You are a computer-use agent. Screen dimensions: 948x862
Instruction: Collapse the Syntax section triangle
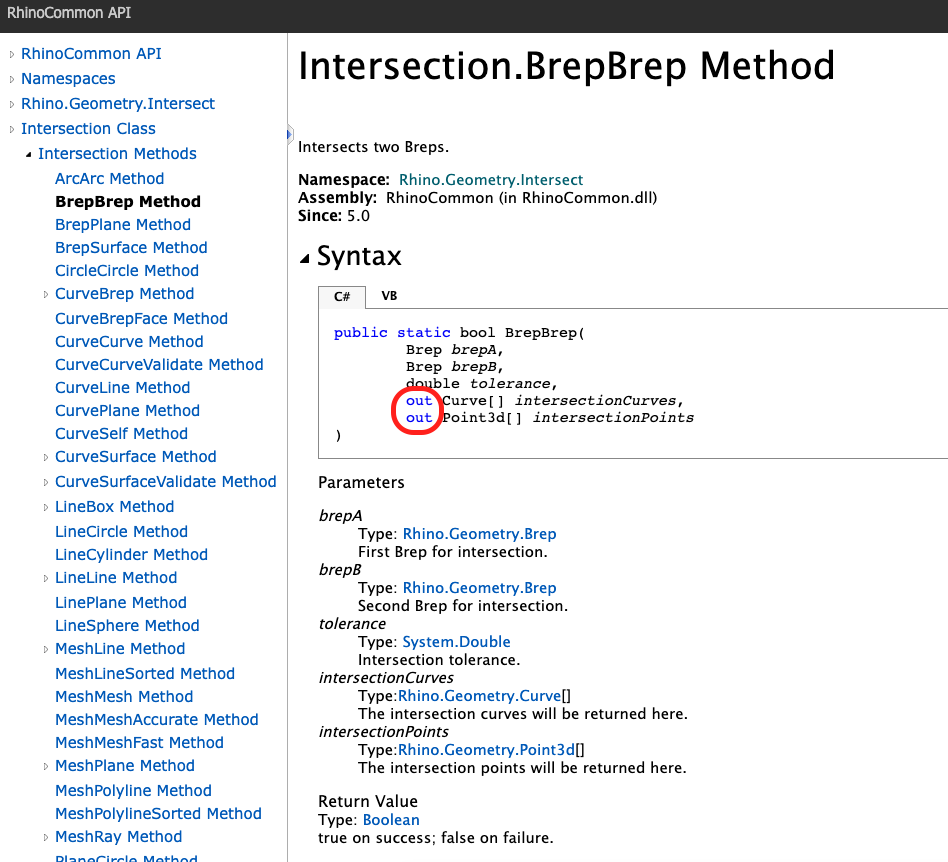tap(305, 259)
